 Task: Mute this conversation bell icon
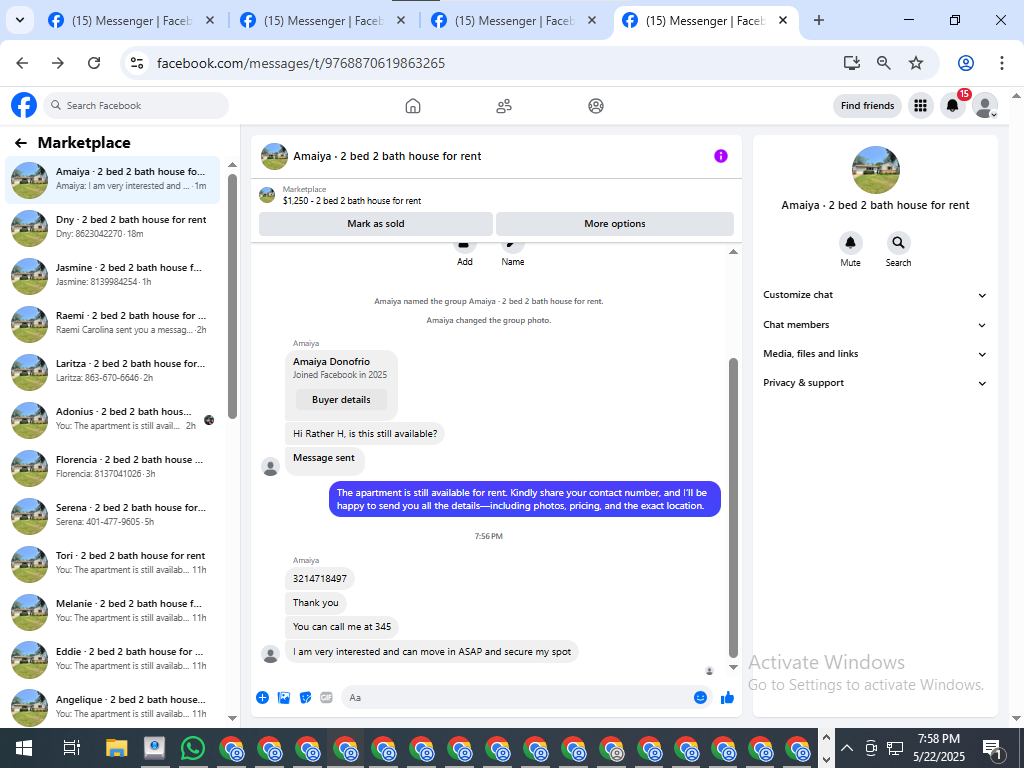point(850,243)
